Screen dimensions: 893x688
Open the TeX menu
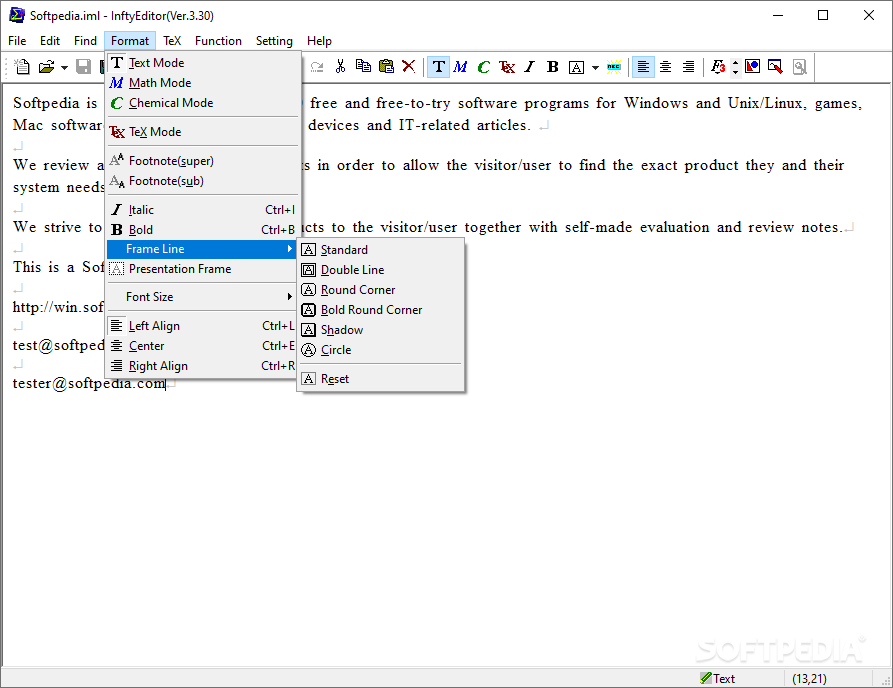[x=172, y=40]
